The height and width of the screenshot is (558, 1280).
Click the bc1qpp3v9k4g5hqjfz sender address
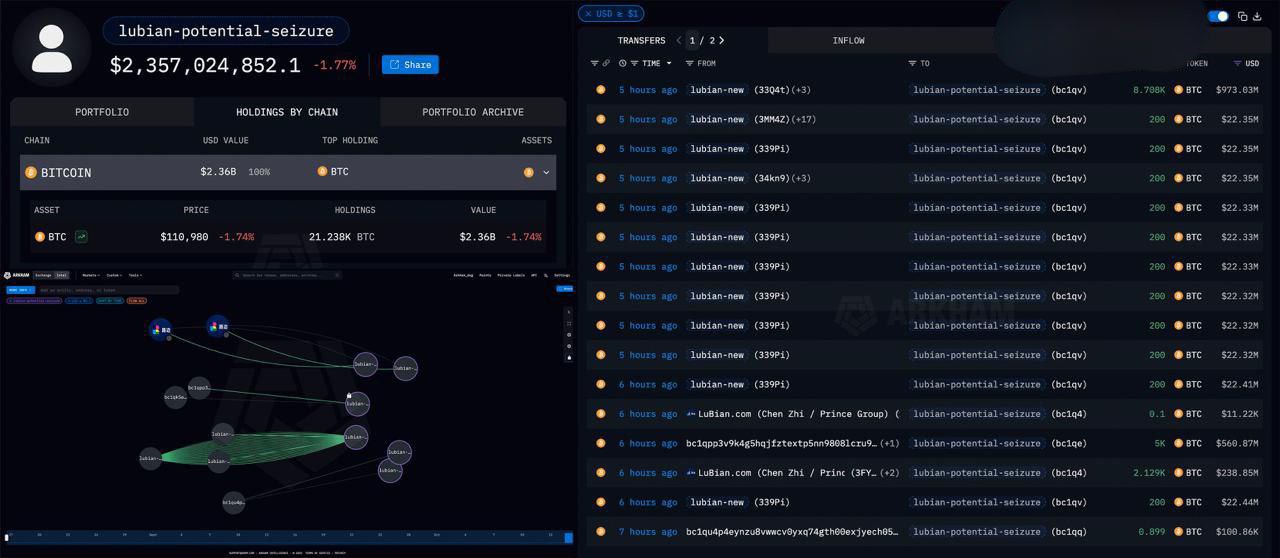click(x=781, y=443)
